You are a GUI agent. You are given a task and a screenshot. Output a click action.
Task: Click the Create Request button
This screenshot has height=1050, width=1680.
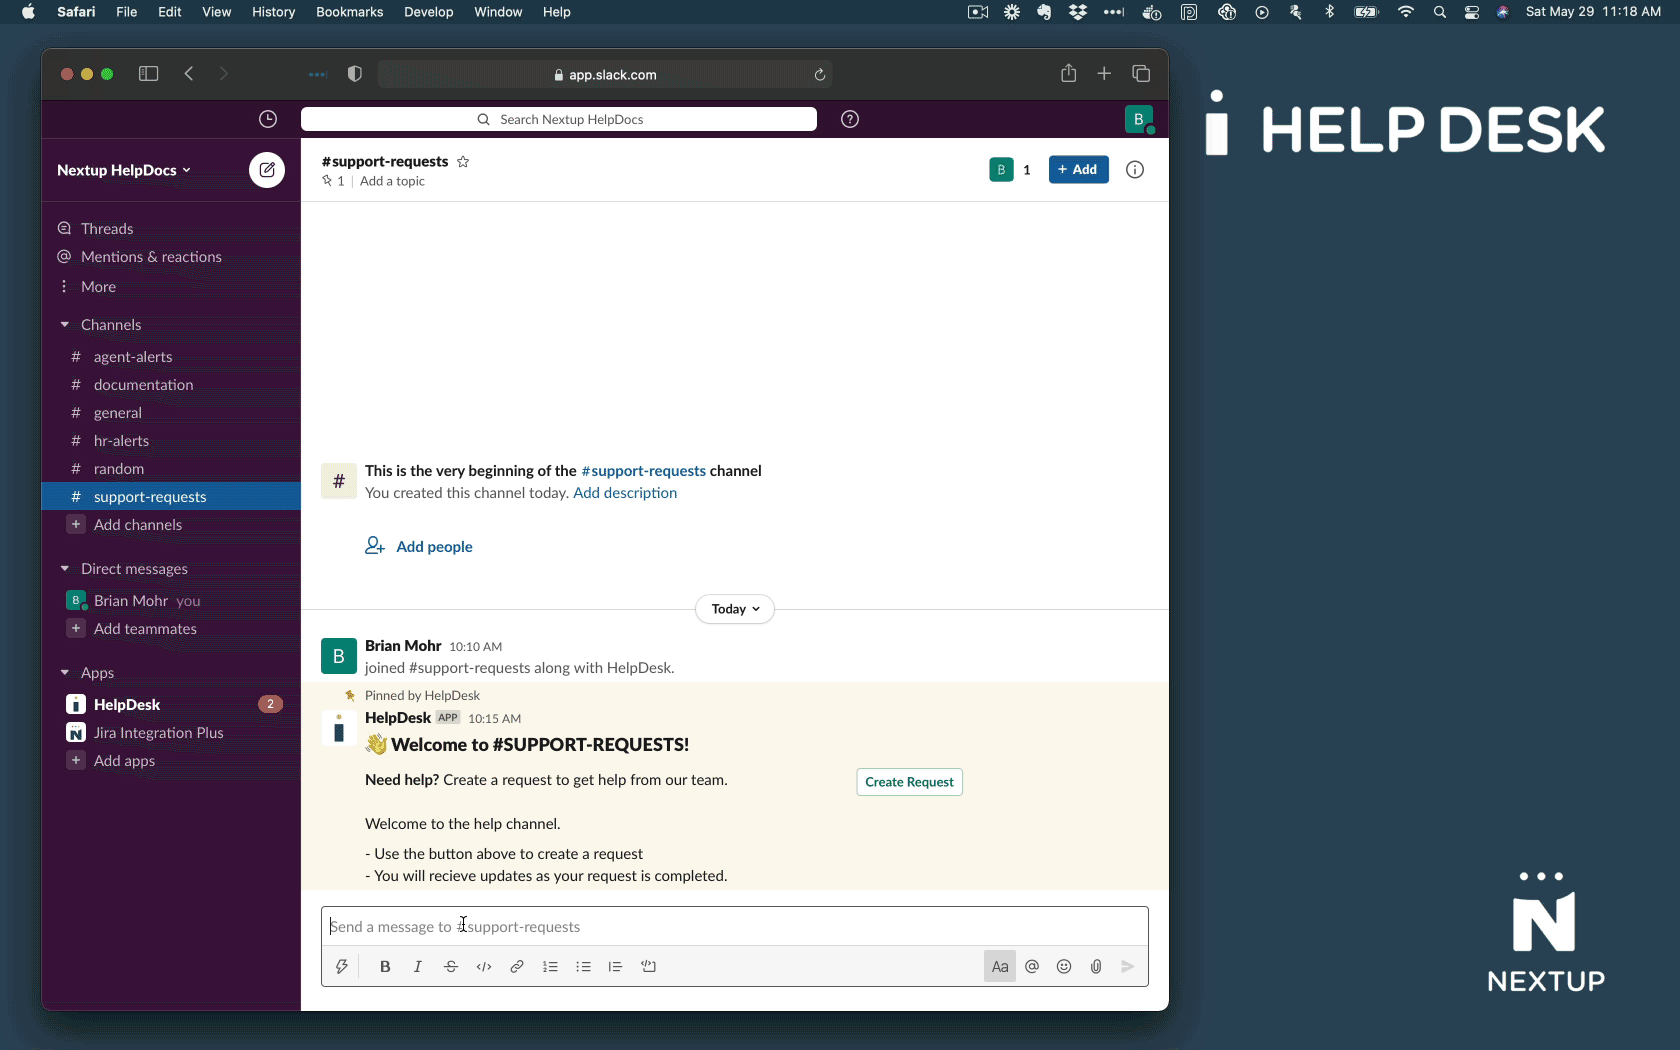[909, 782]
